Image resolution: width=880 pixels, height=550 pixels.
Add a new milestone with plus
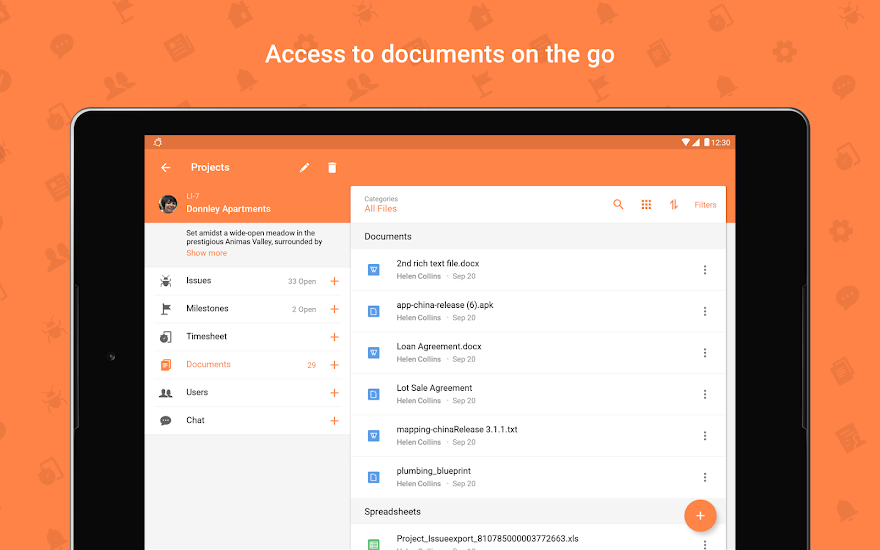coord(334,309)
